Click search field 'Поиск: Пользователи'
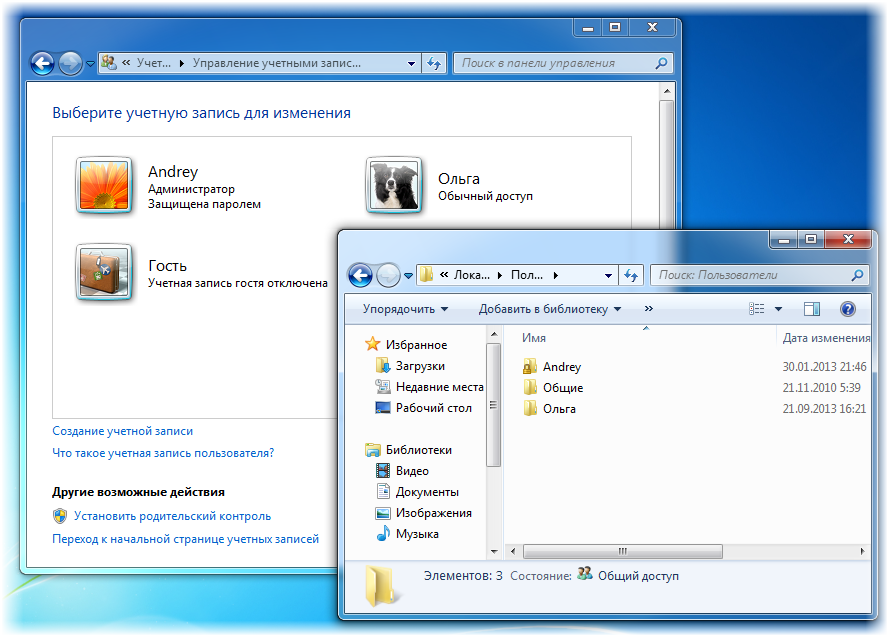Screen dimensions: 889x637 coord(760,275)
